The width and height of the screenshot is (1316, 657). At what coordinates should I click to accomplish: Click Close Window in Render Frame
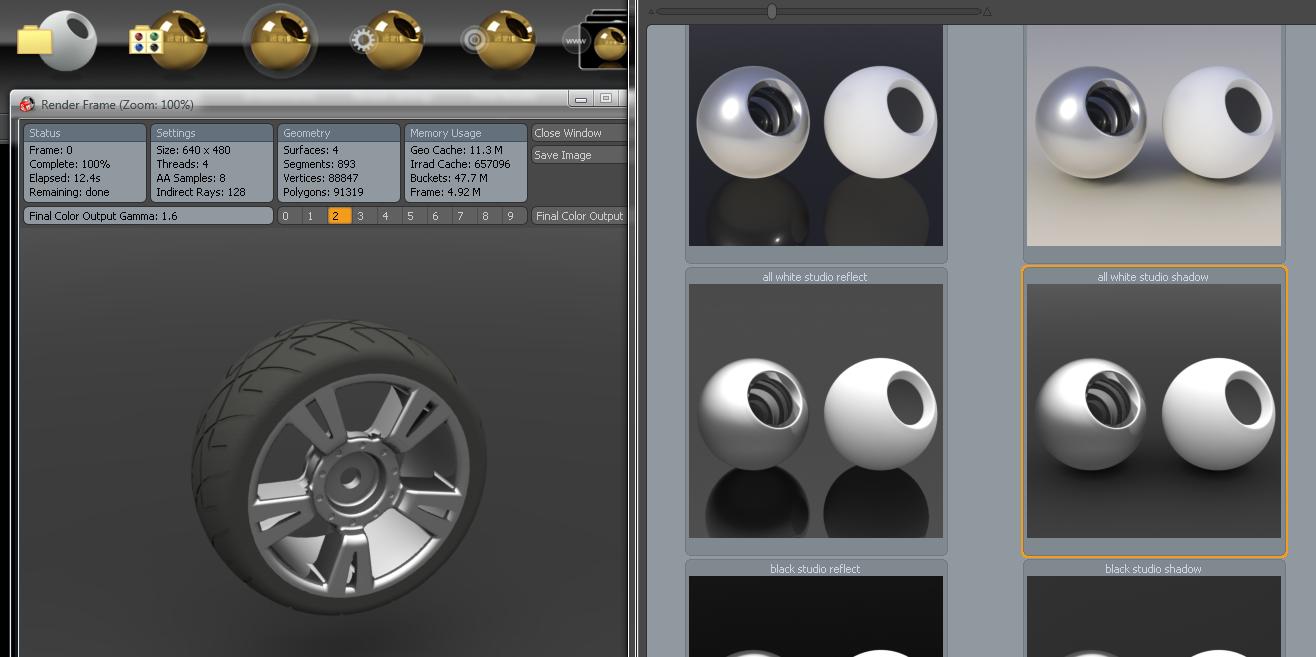coord(578,133)
